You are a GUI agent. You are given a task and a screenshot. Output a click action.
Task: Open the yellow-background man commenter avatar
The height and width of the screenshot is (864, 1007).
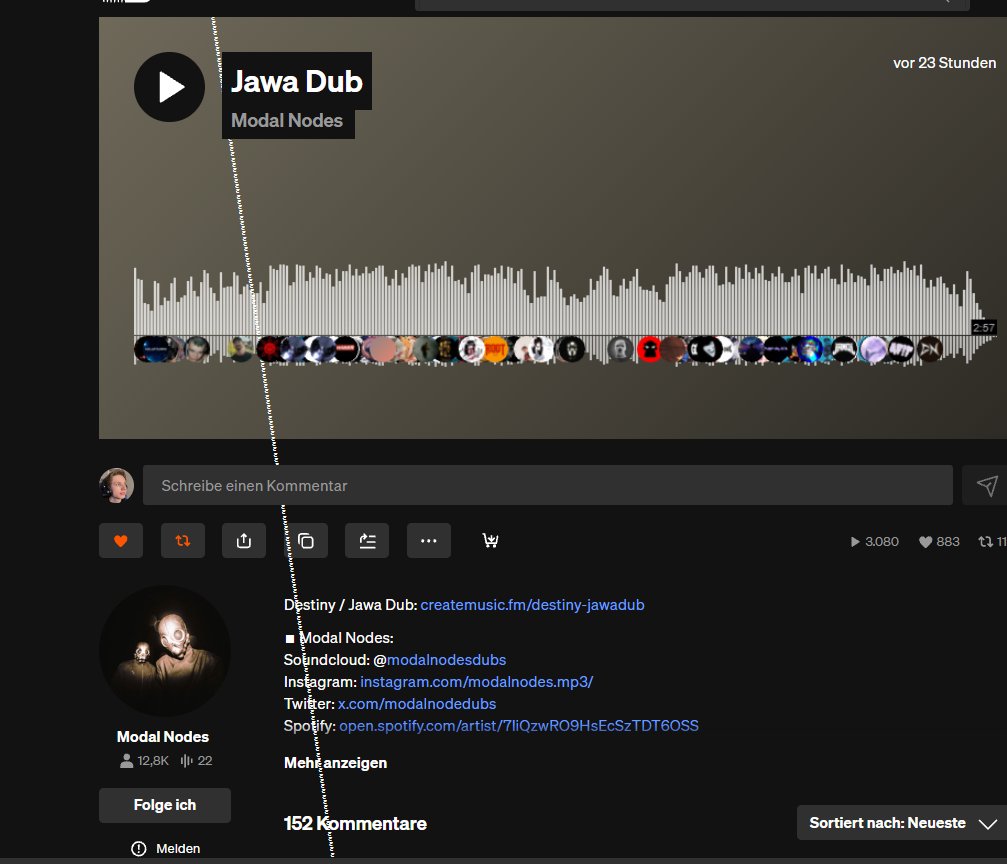point(240,349)
